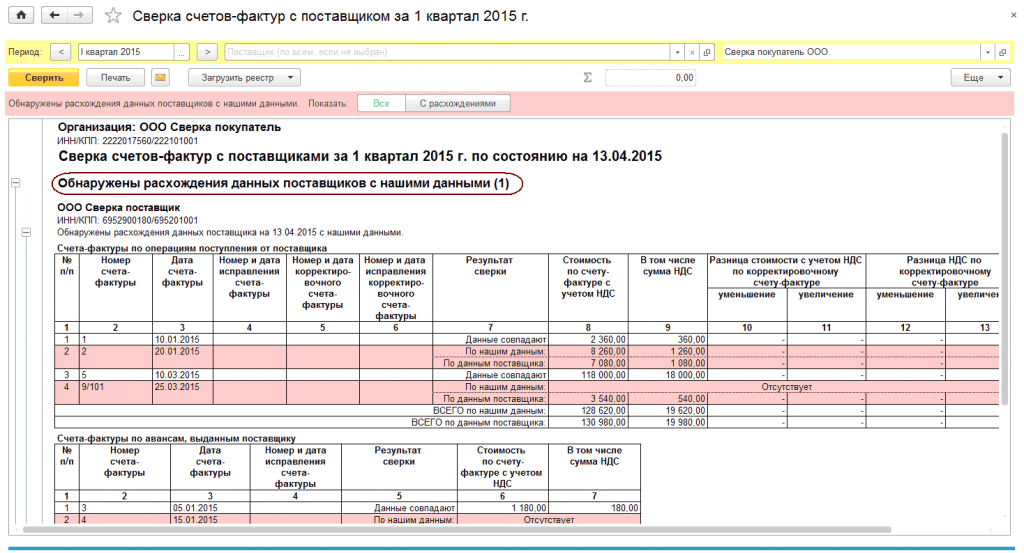Screen dimensions: 1024x553
Task: Go back with the left arrow
Action: coord(54,16)
